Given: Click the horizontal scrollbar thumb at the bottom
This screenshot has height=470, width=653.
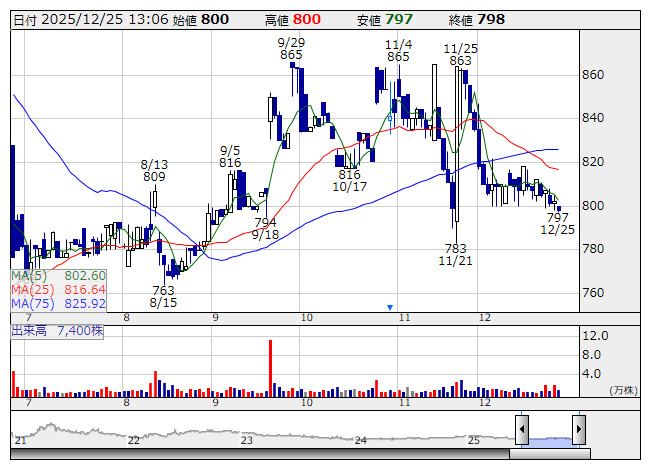Looking at the screenshot, I should [549, 454].
